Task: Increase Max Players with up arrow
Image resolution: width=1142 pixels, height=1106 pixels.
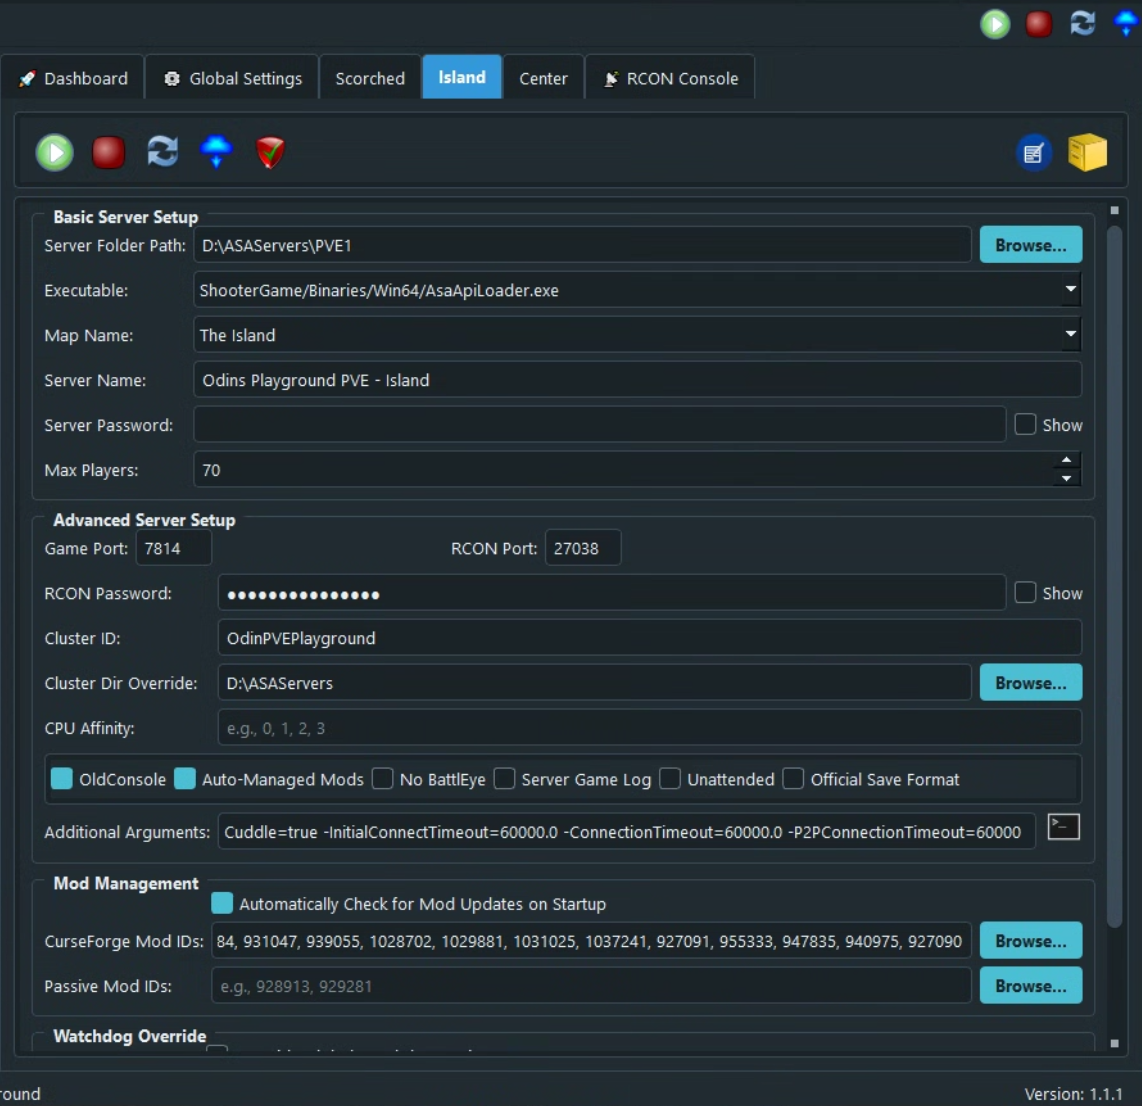Action: pos(1067,461)
